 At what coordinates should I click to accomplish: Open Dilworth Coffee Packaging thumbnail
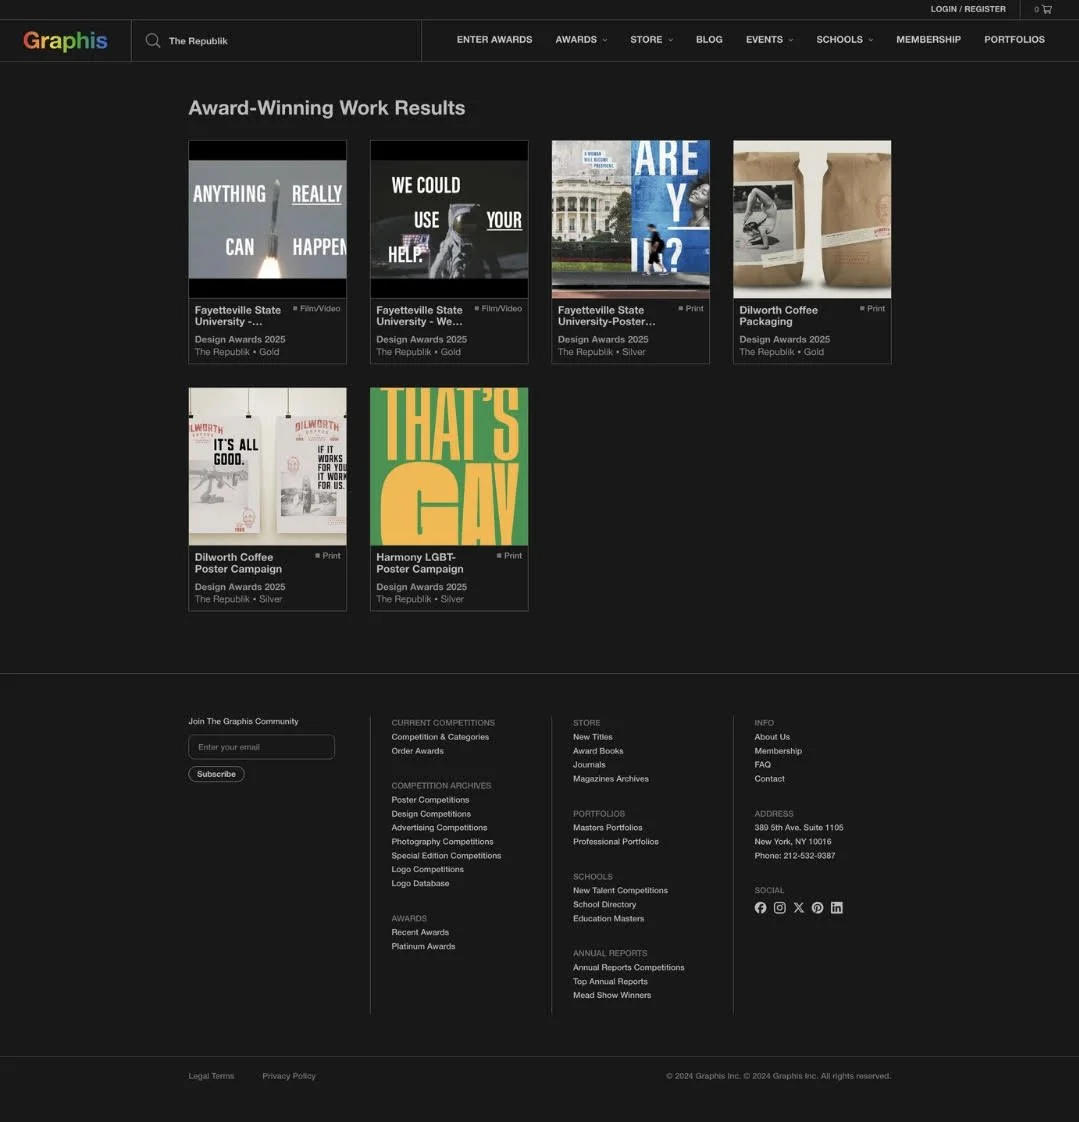[x=812, y=219]
